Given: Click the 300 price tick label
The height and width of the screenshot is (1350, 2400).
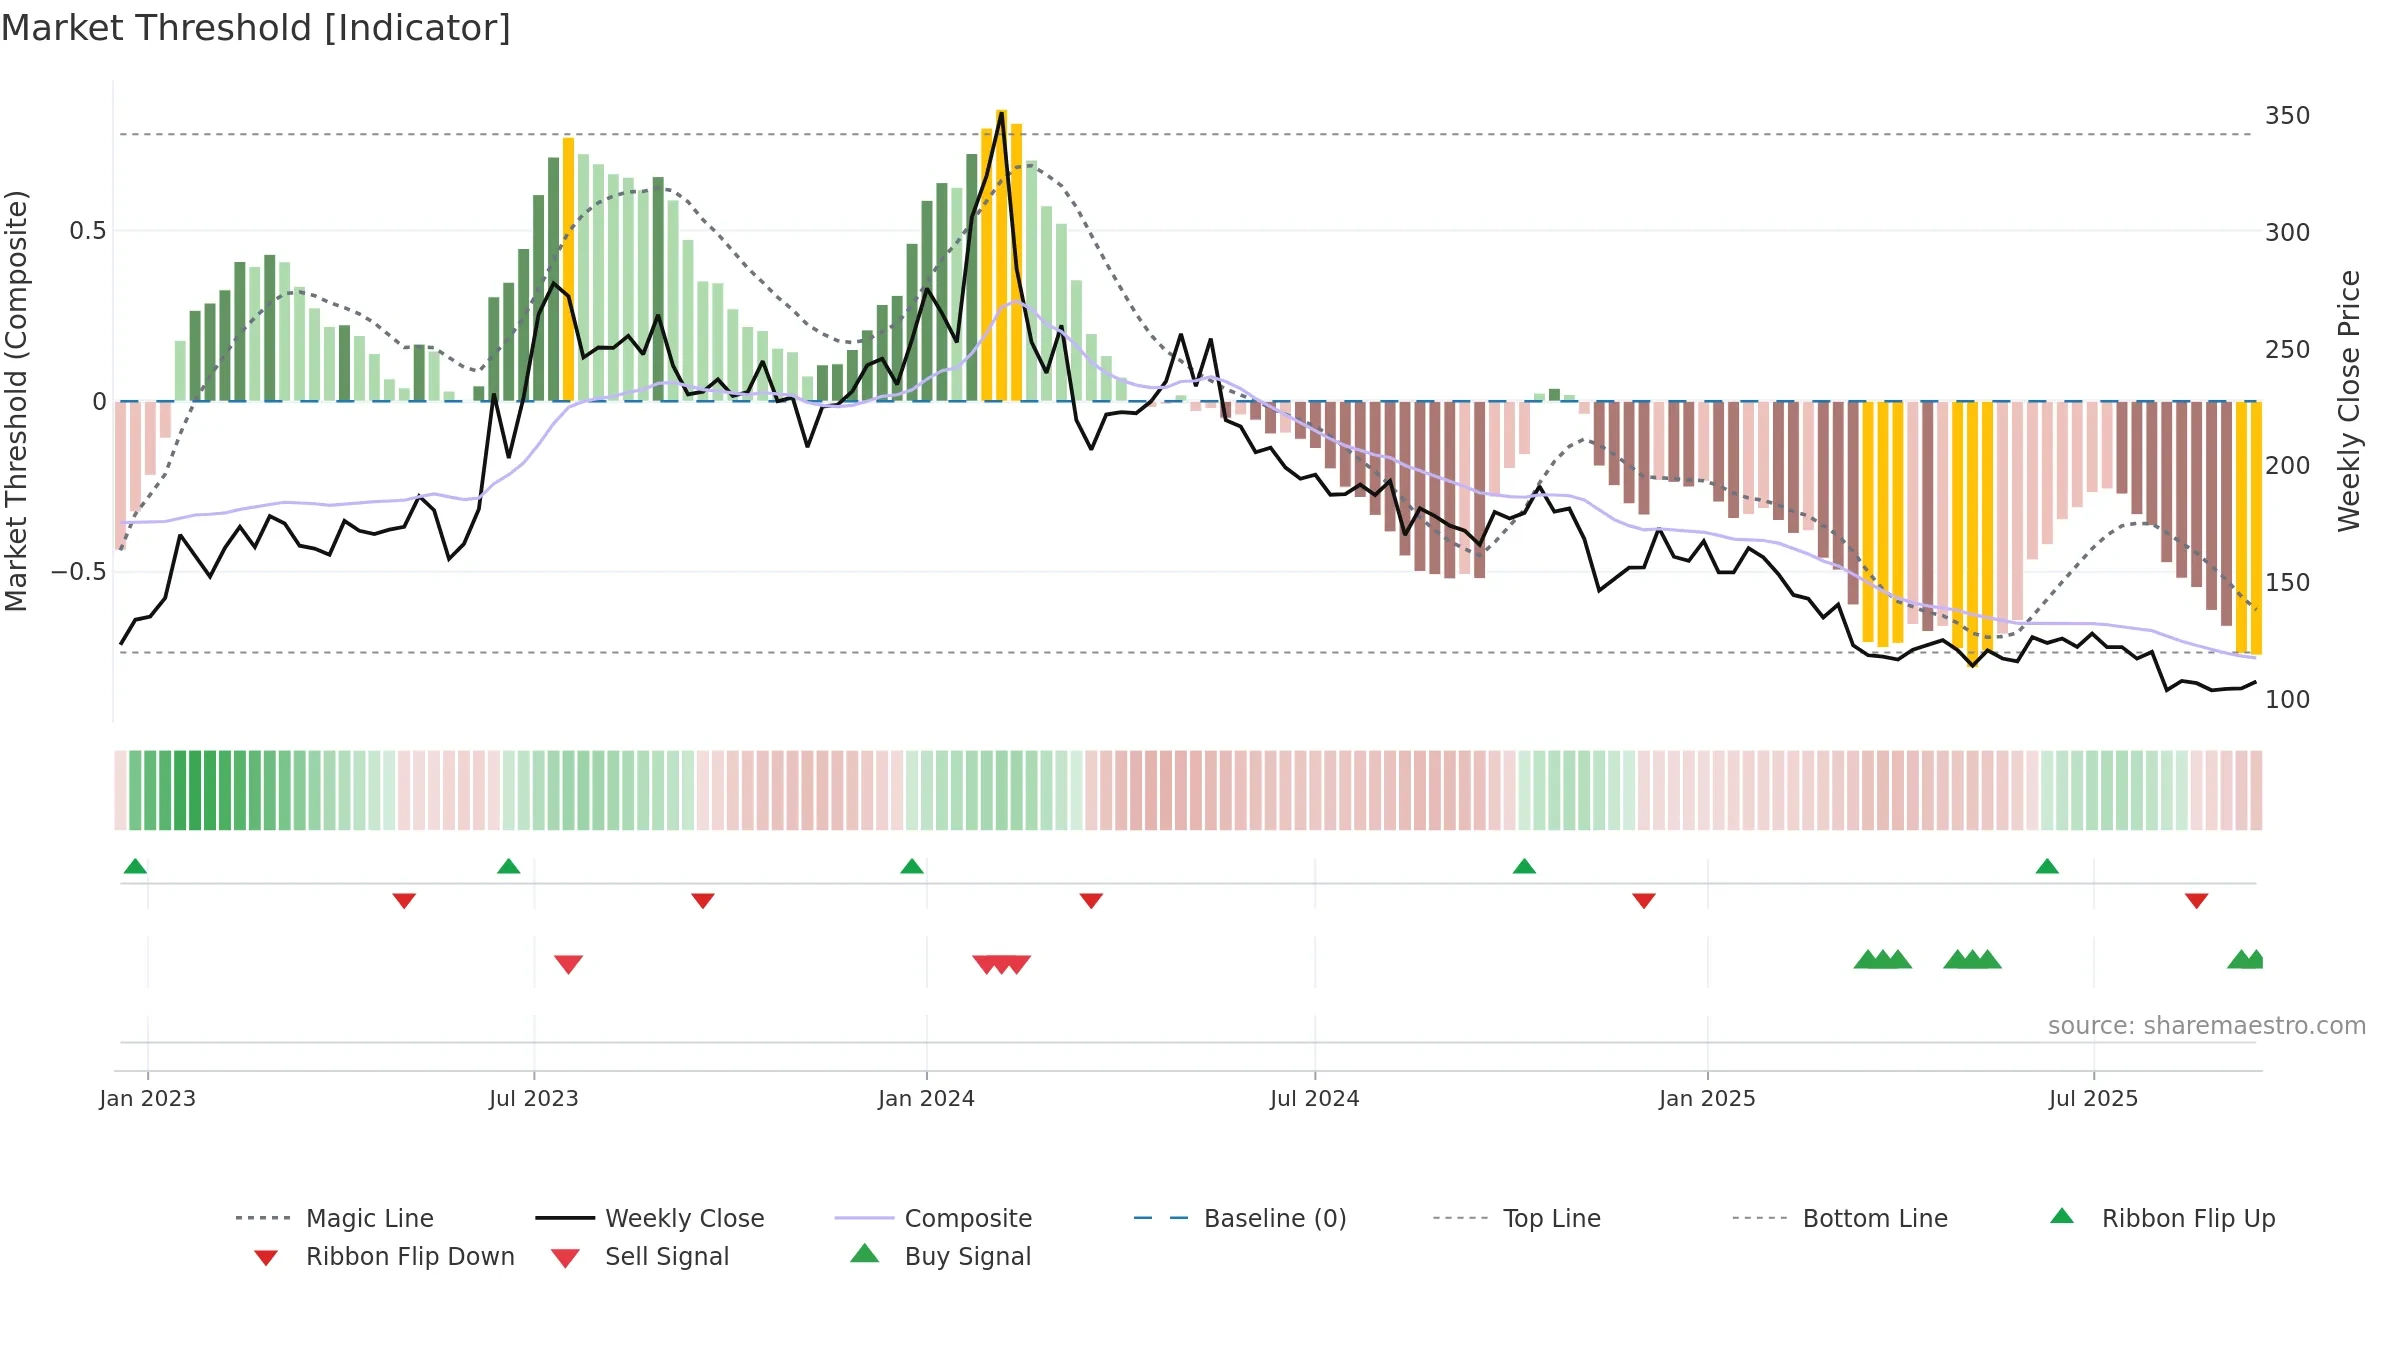Looking at the screenshot, I should pyautogui.click(x=2288, y=233).
